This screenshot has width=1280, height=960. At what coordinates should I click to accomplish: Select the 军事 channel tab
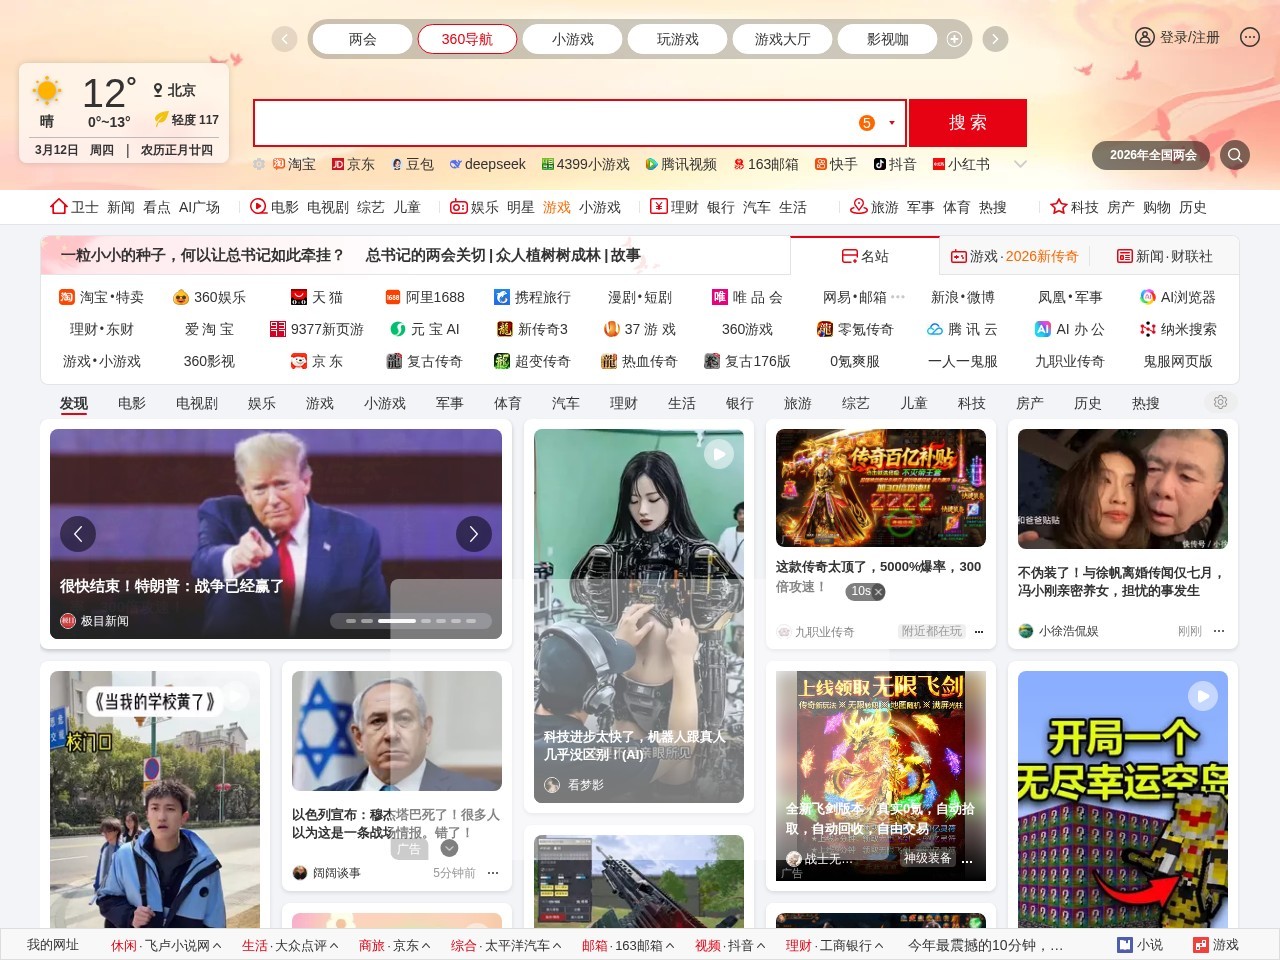pos(449,403)
